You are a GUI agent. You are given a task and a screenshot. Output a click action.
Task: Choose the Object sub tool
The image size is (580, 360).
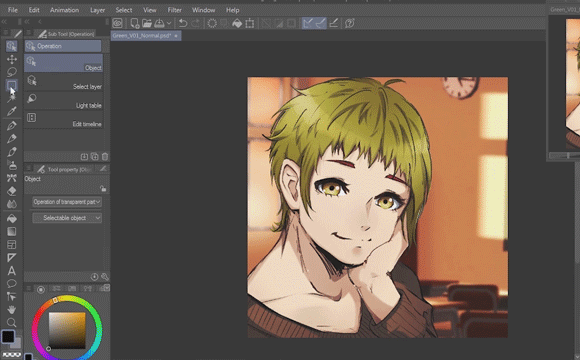click(x=63, y=63)
